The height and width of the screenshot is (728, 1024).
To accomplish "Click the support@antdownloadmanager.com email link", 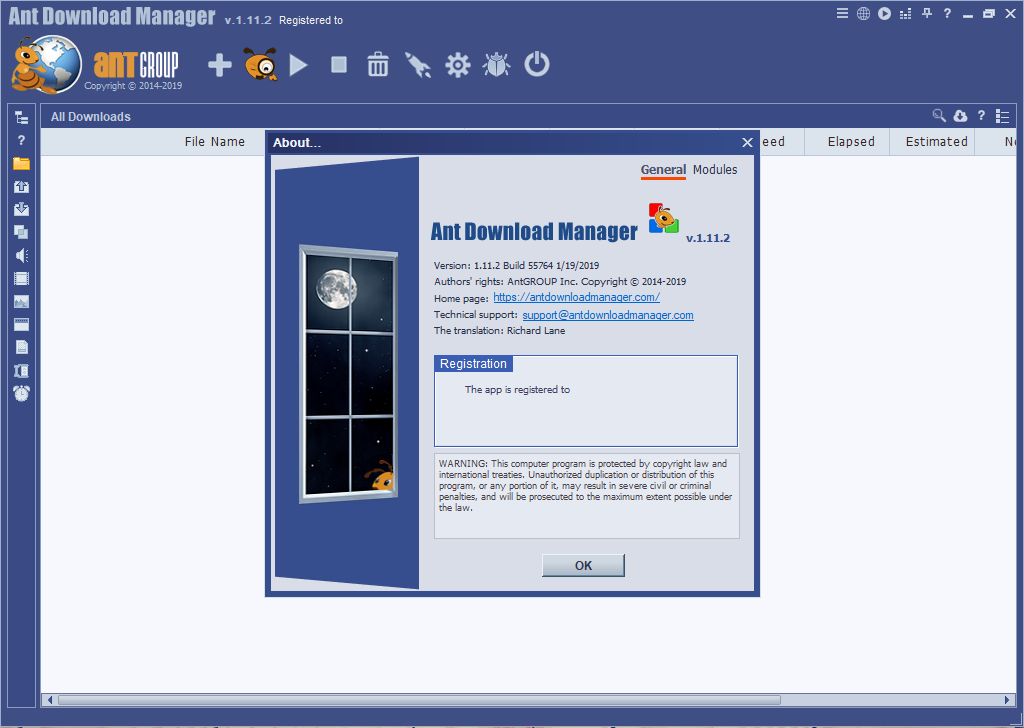I will [608, 315].
